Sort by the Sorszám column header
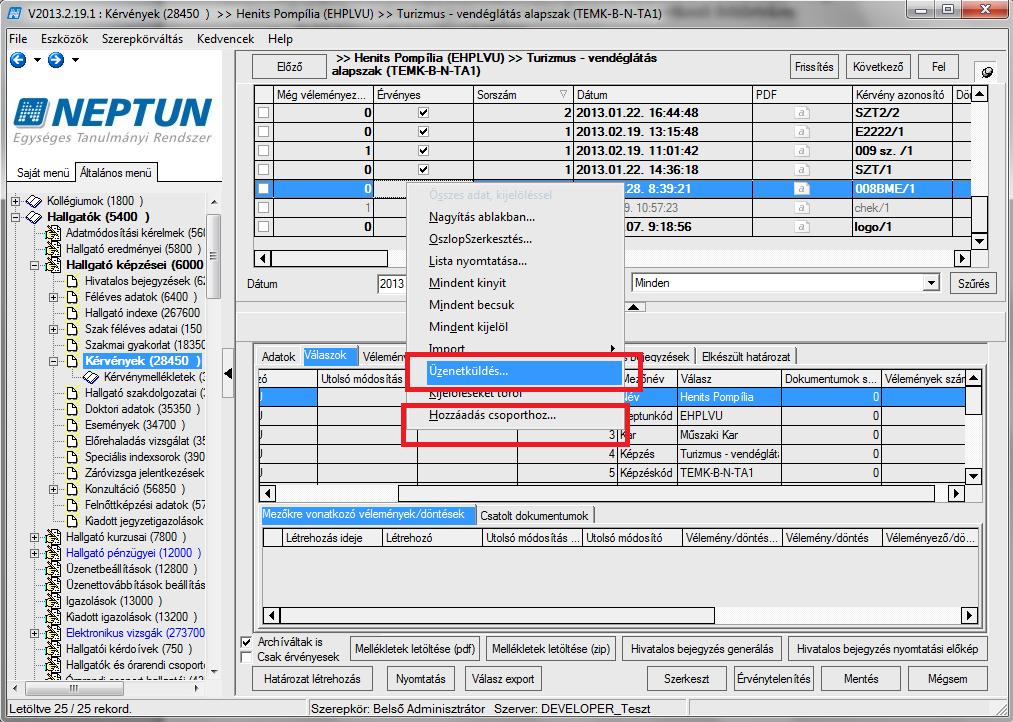Image resolution: width=1013 pixels, height=722 pixels. click(523, 95)
